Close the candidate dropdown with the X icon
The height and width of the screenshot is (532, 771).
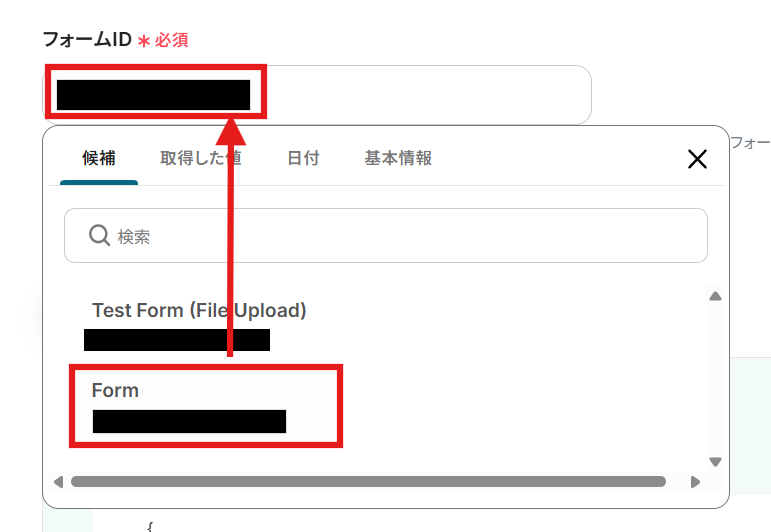[697, 159]
